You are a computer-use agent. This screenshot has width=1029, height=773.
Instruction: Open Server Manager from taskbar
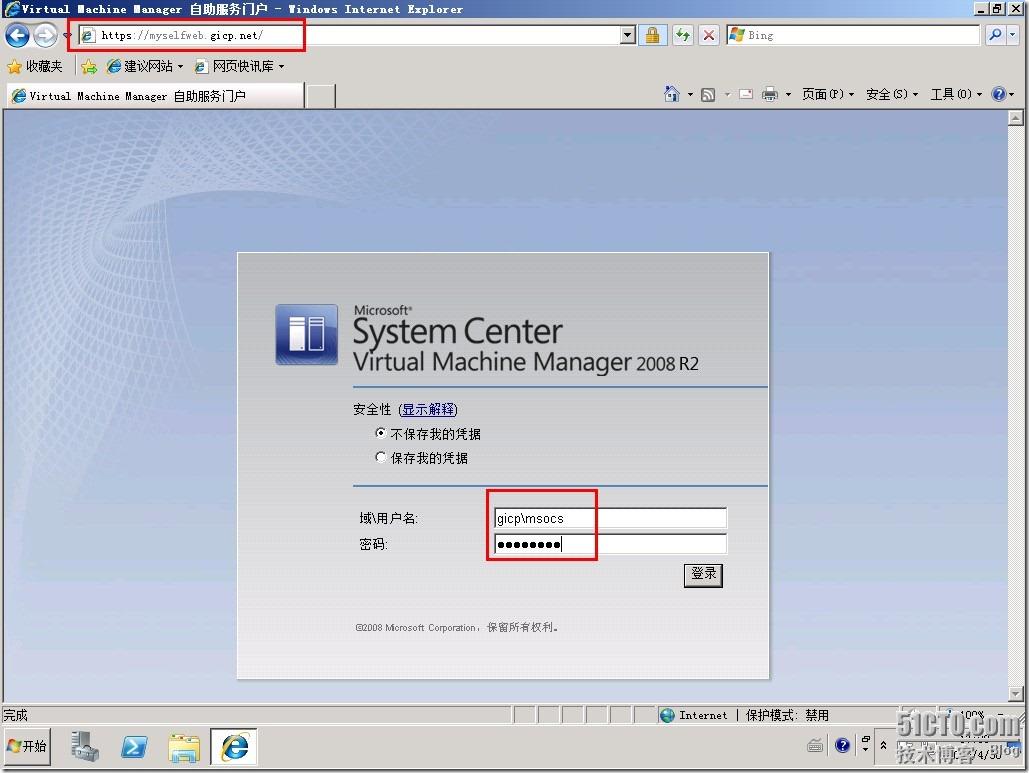pos(85,747)
